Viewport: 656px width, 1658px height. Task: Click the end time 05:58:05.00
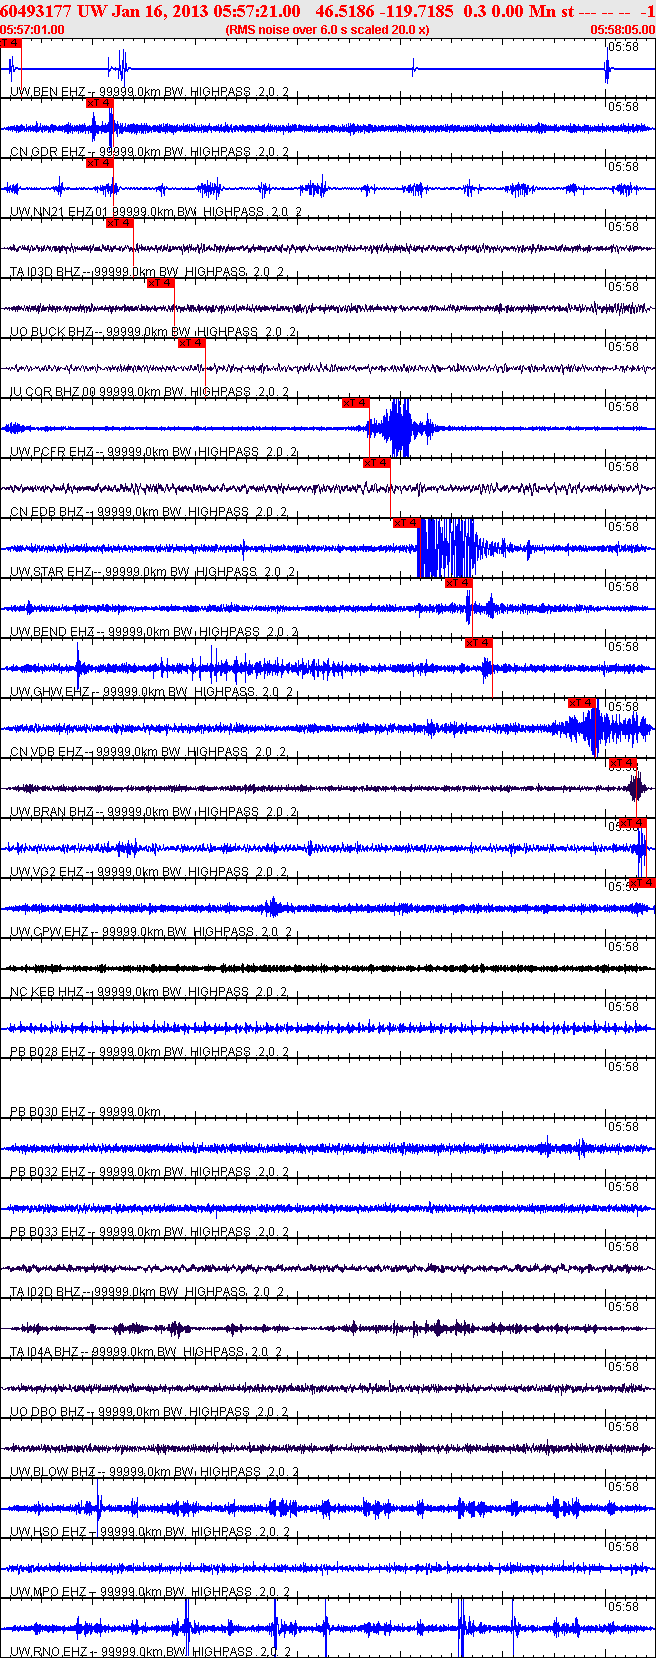click(623, 29)
